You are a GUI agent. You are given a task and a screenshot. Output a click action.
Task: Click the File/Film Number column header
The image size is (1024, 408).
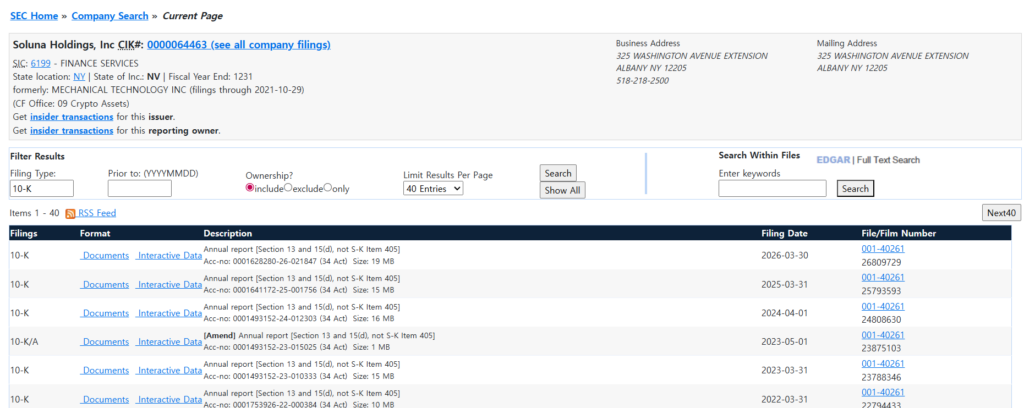click(x=899, y=234)
